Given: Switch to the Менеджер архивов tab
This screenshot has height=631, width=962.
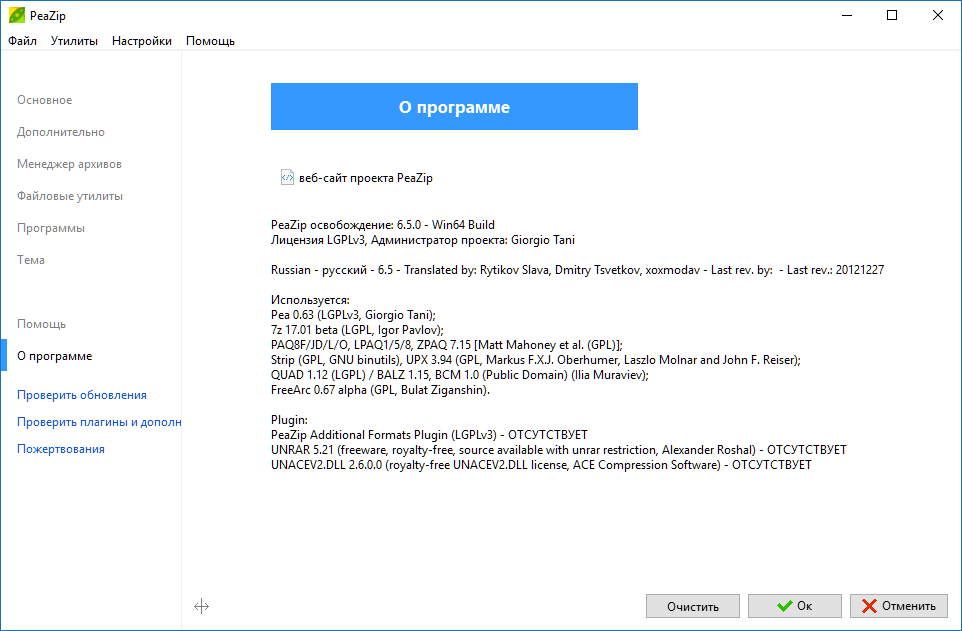Looking at the screenshot, I should [x=69, y=164].
